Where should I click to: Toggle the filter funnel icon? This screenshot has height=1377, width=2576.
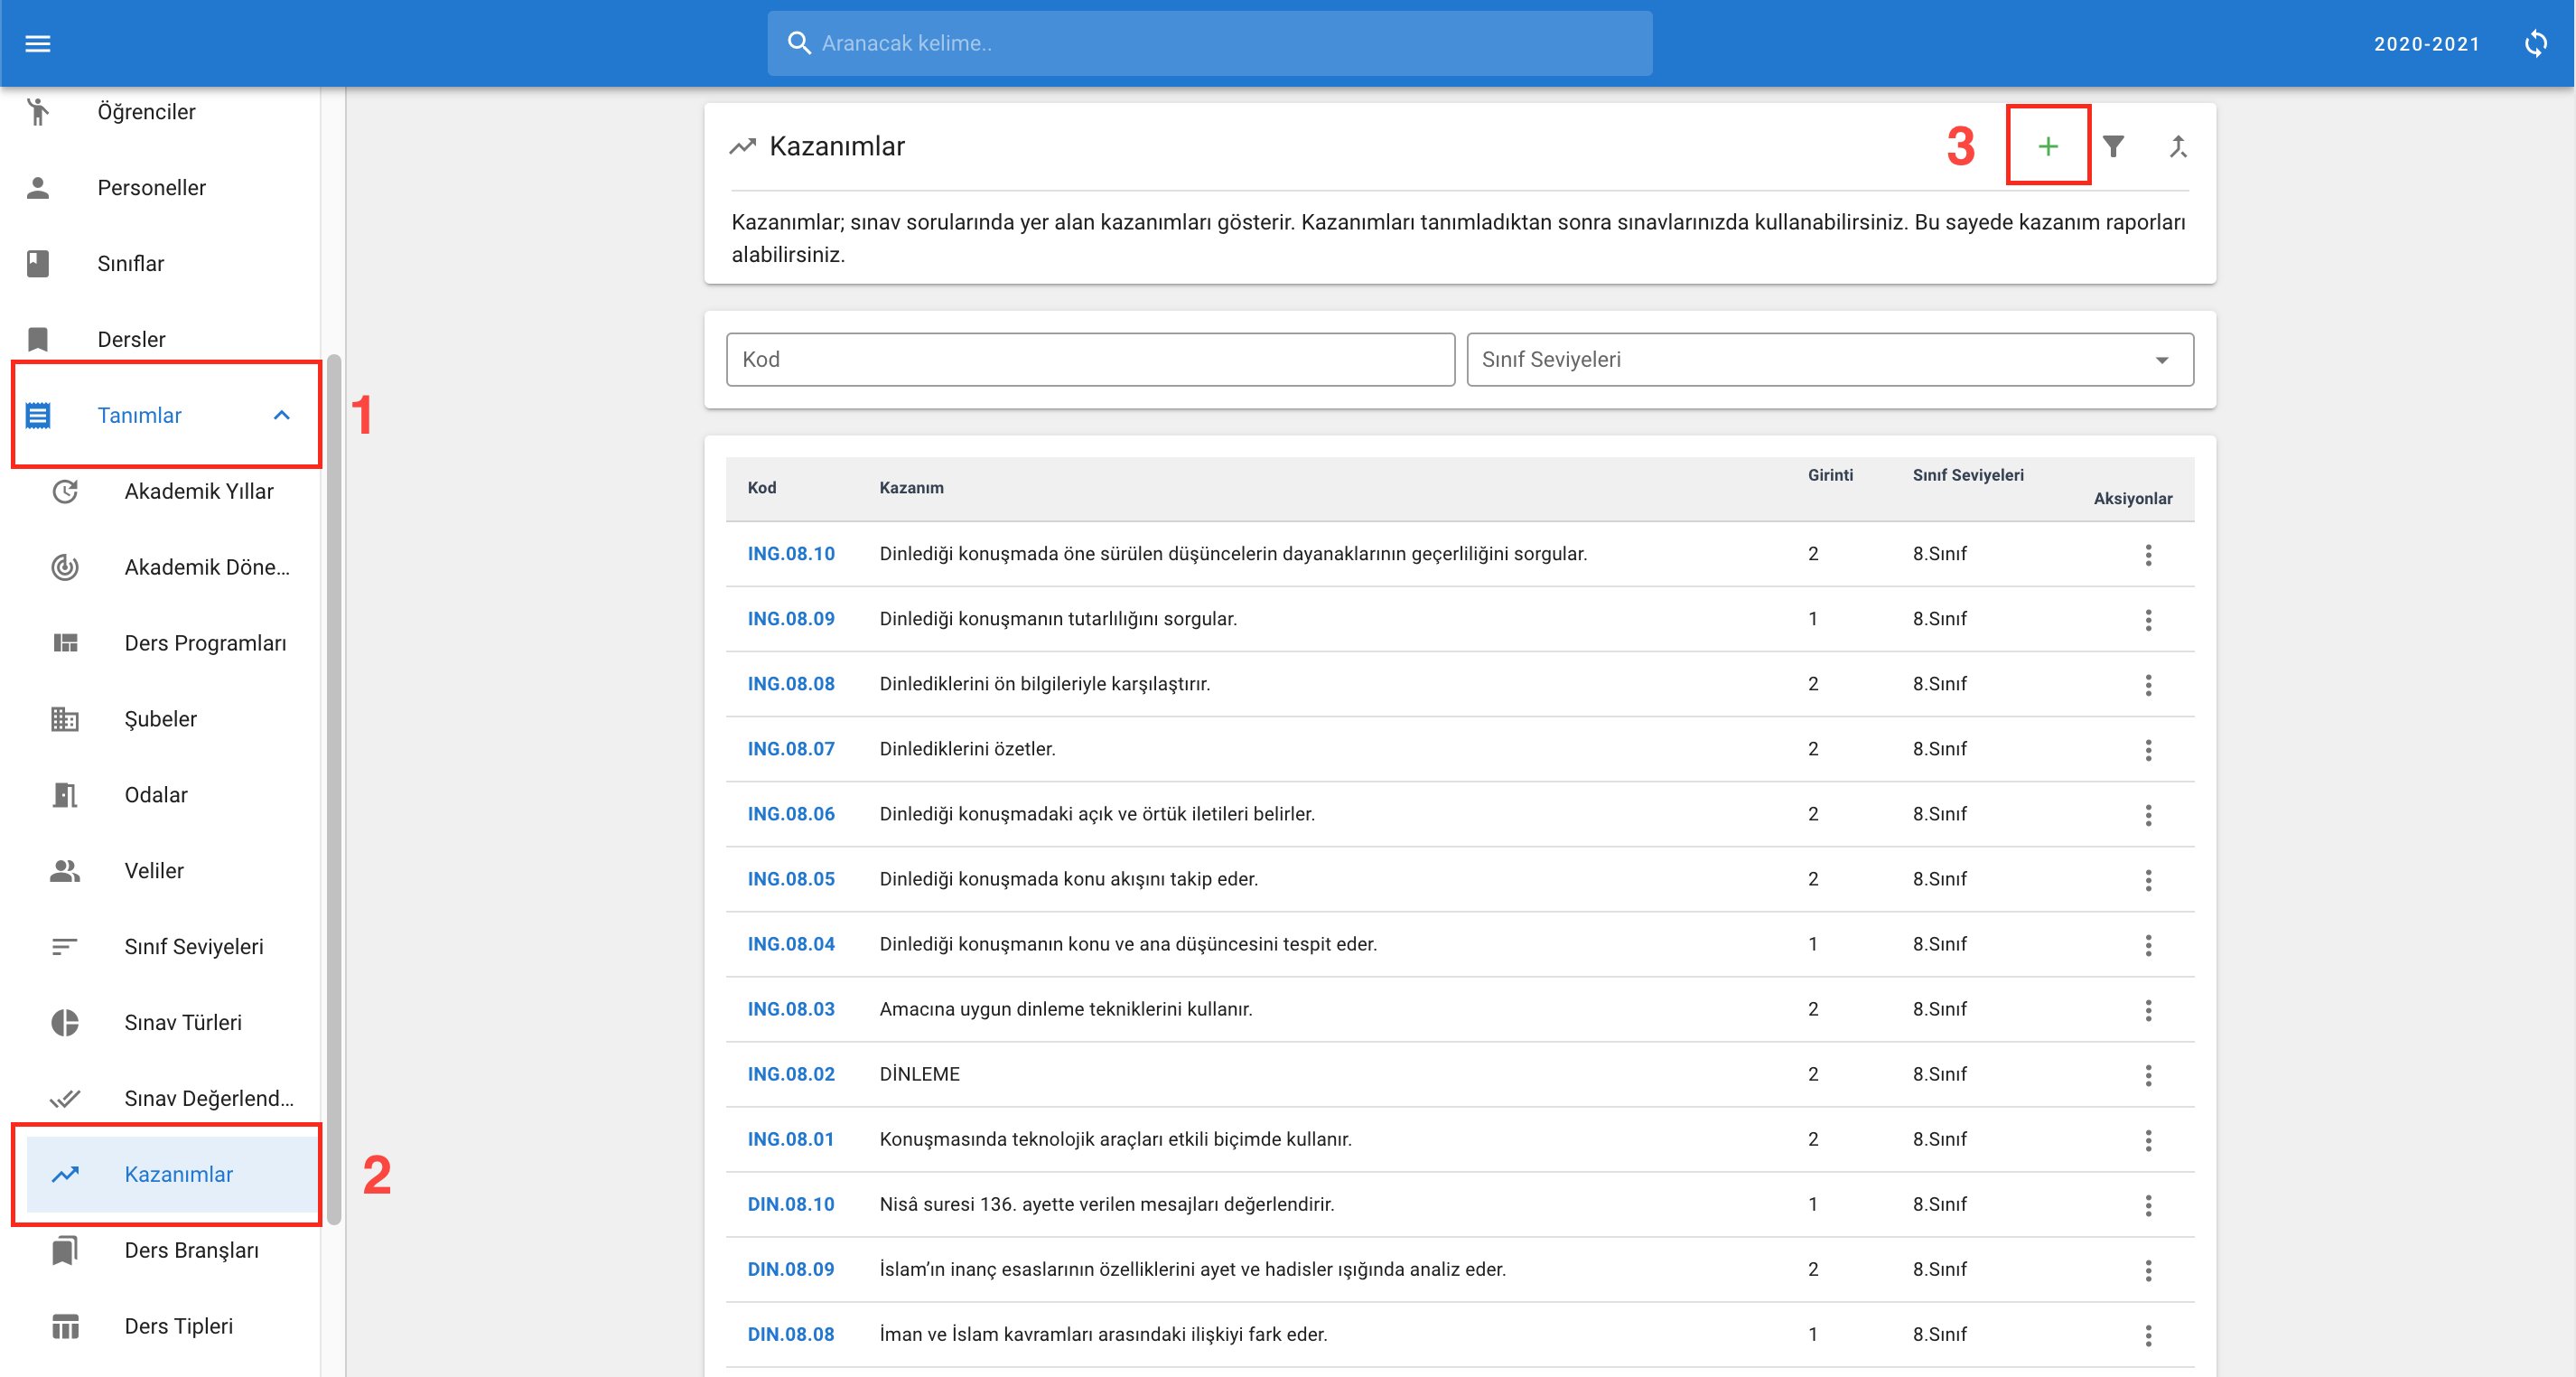pos(2112,146)
